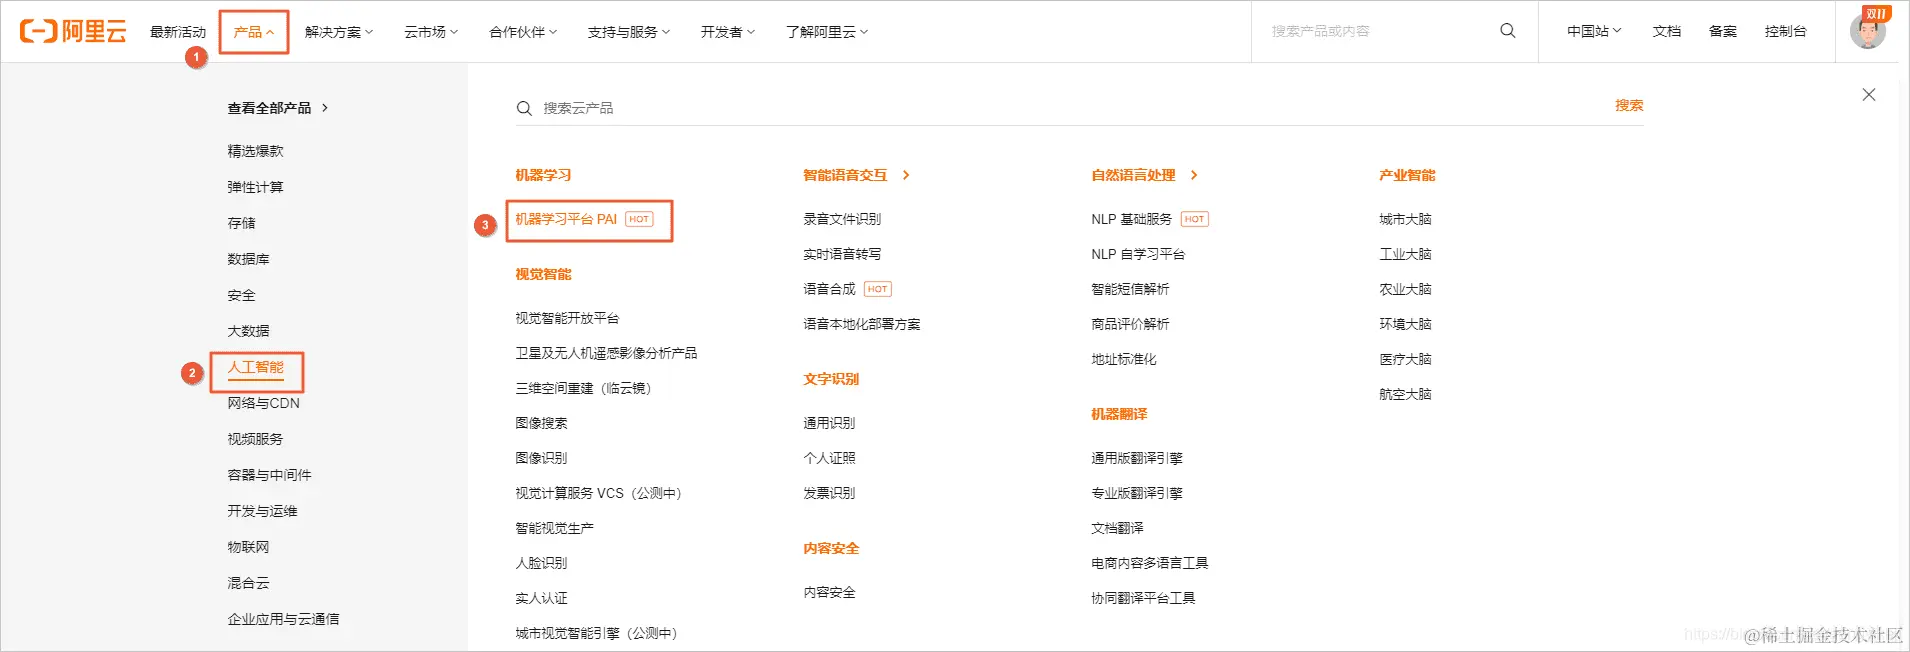This screenshot has width=1910, height=652.
Task: Open 发票识别 product
Action: click(x=829, y=493)
